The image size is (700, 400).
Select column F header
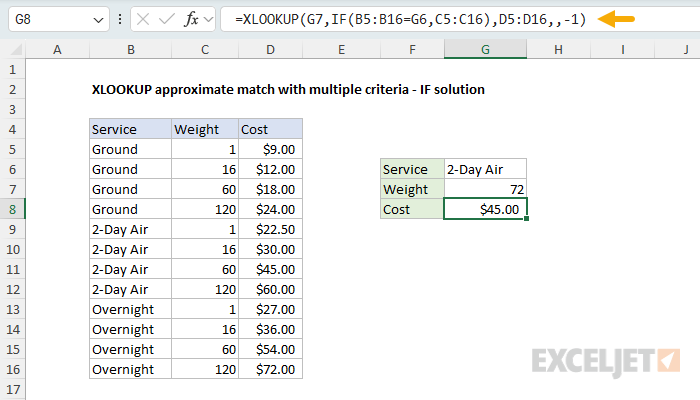click(x=412, y=50)
